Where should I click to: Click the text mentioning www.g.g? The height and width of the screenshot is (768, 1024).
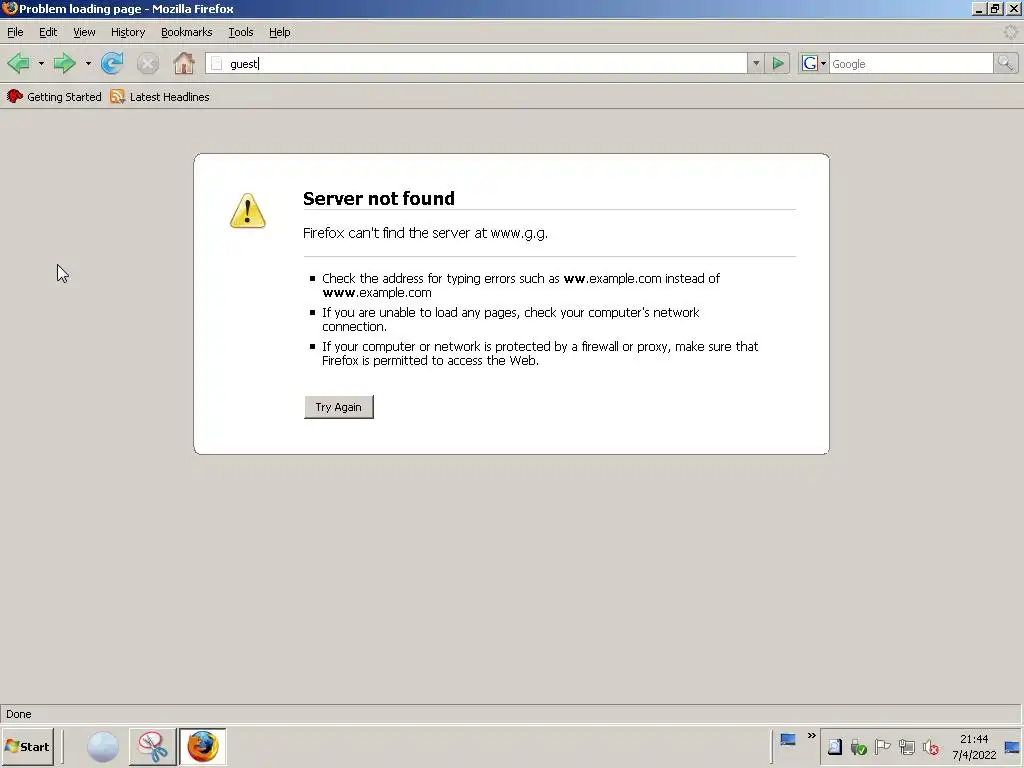click(x=425, y=233)
